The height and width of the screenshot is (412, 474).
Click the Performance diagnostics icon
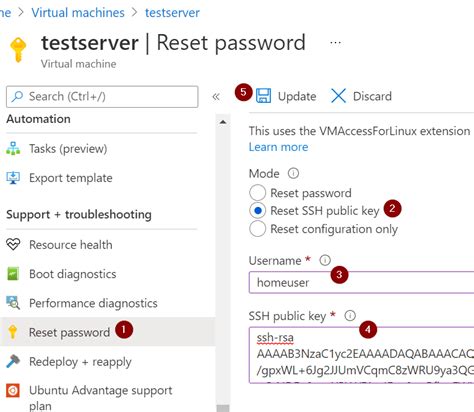click(13, 303)
